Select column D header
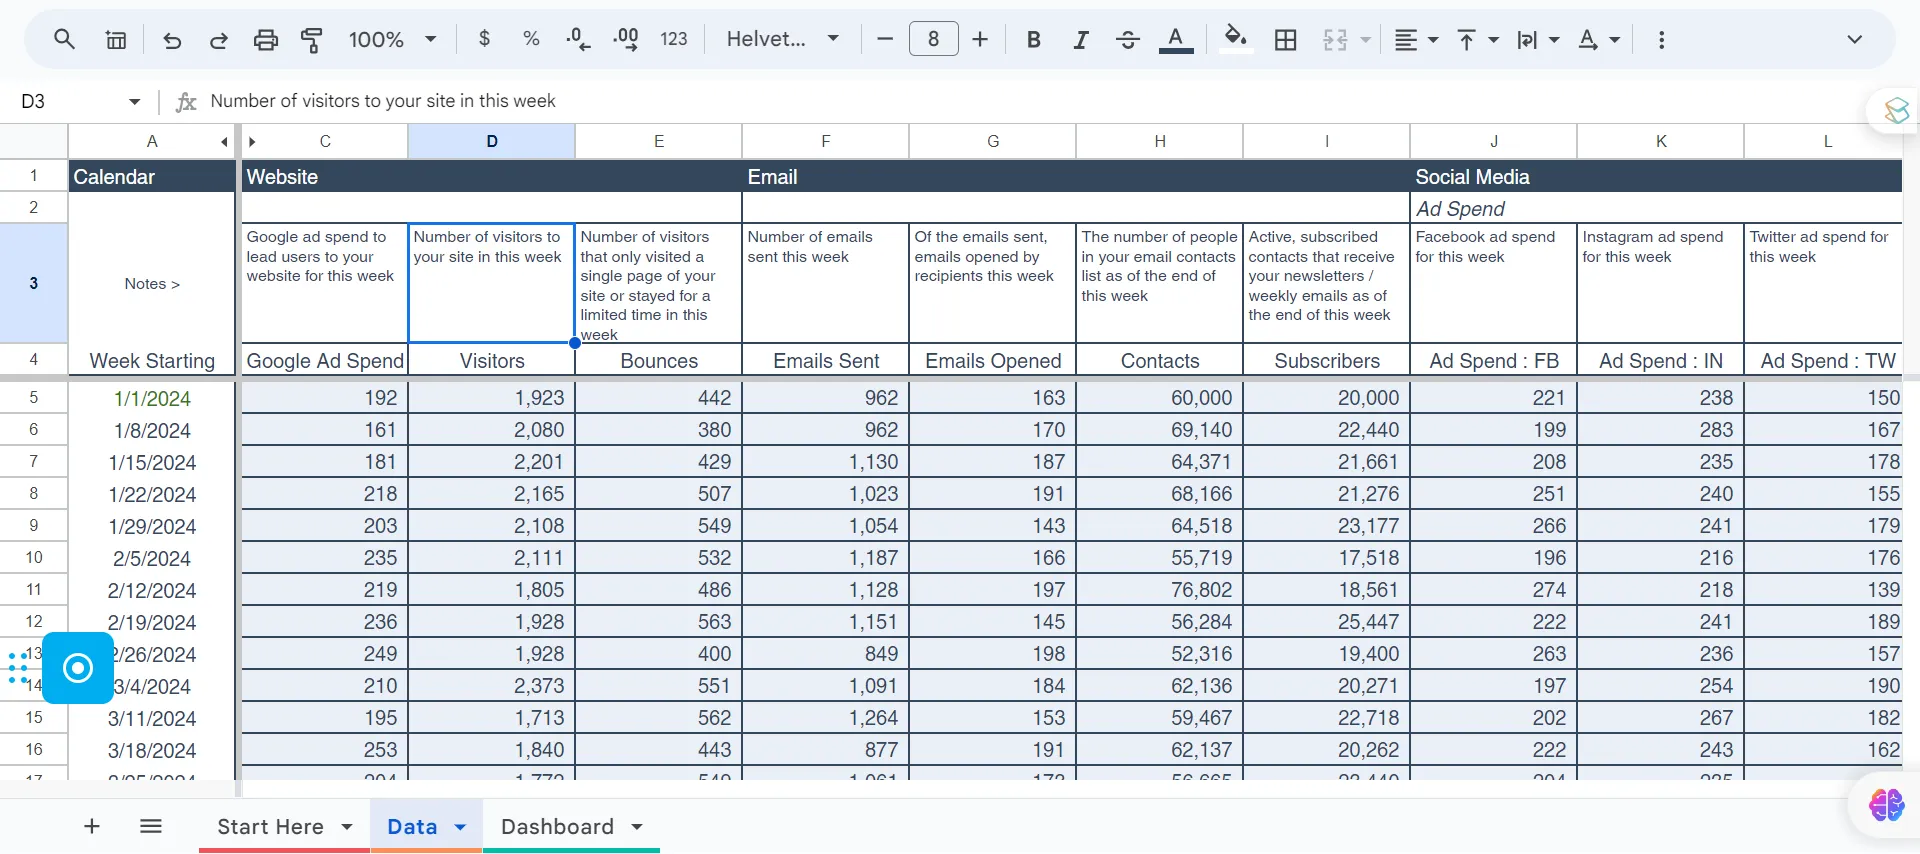Screen dimensions: 1920x854 click(x=491, y=141)
